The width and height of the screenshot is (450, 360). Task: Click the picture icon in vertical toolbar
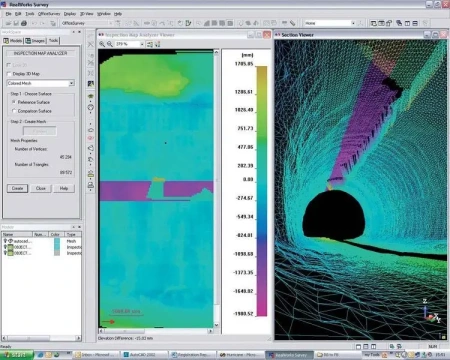[91, 84]
